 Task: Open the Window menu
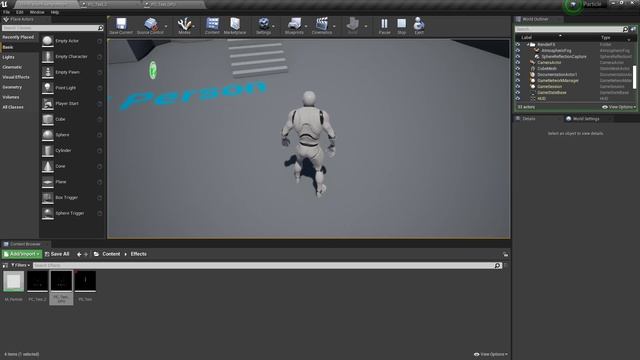(x=37, y=12)
